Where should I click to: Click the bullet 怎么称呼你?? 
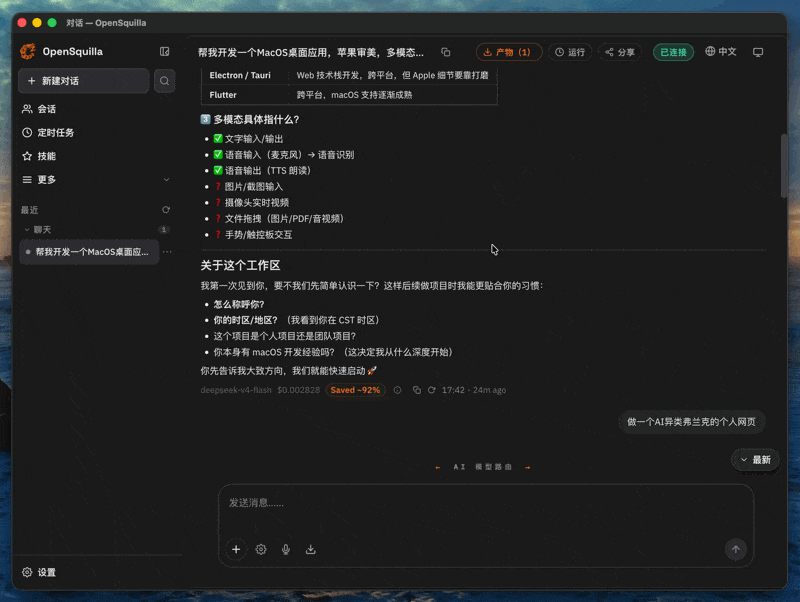click(x=239, y=304)
